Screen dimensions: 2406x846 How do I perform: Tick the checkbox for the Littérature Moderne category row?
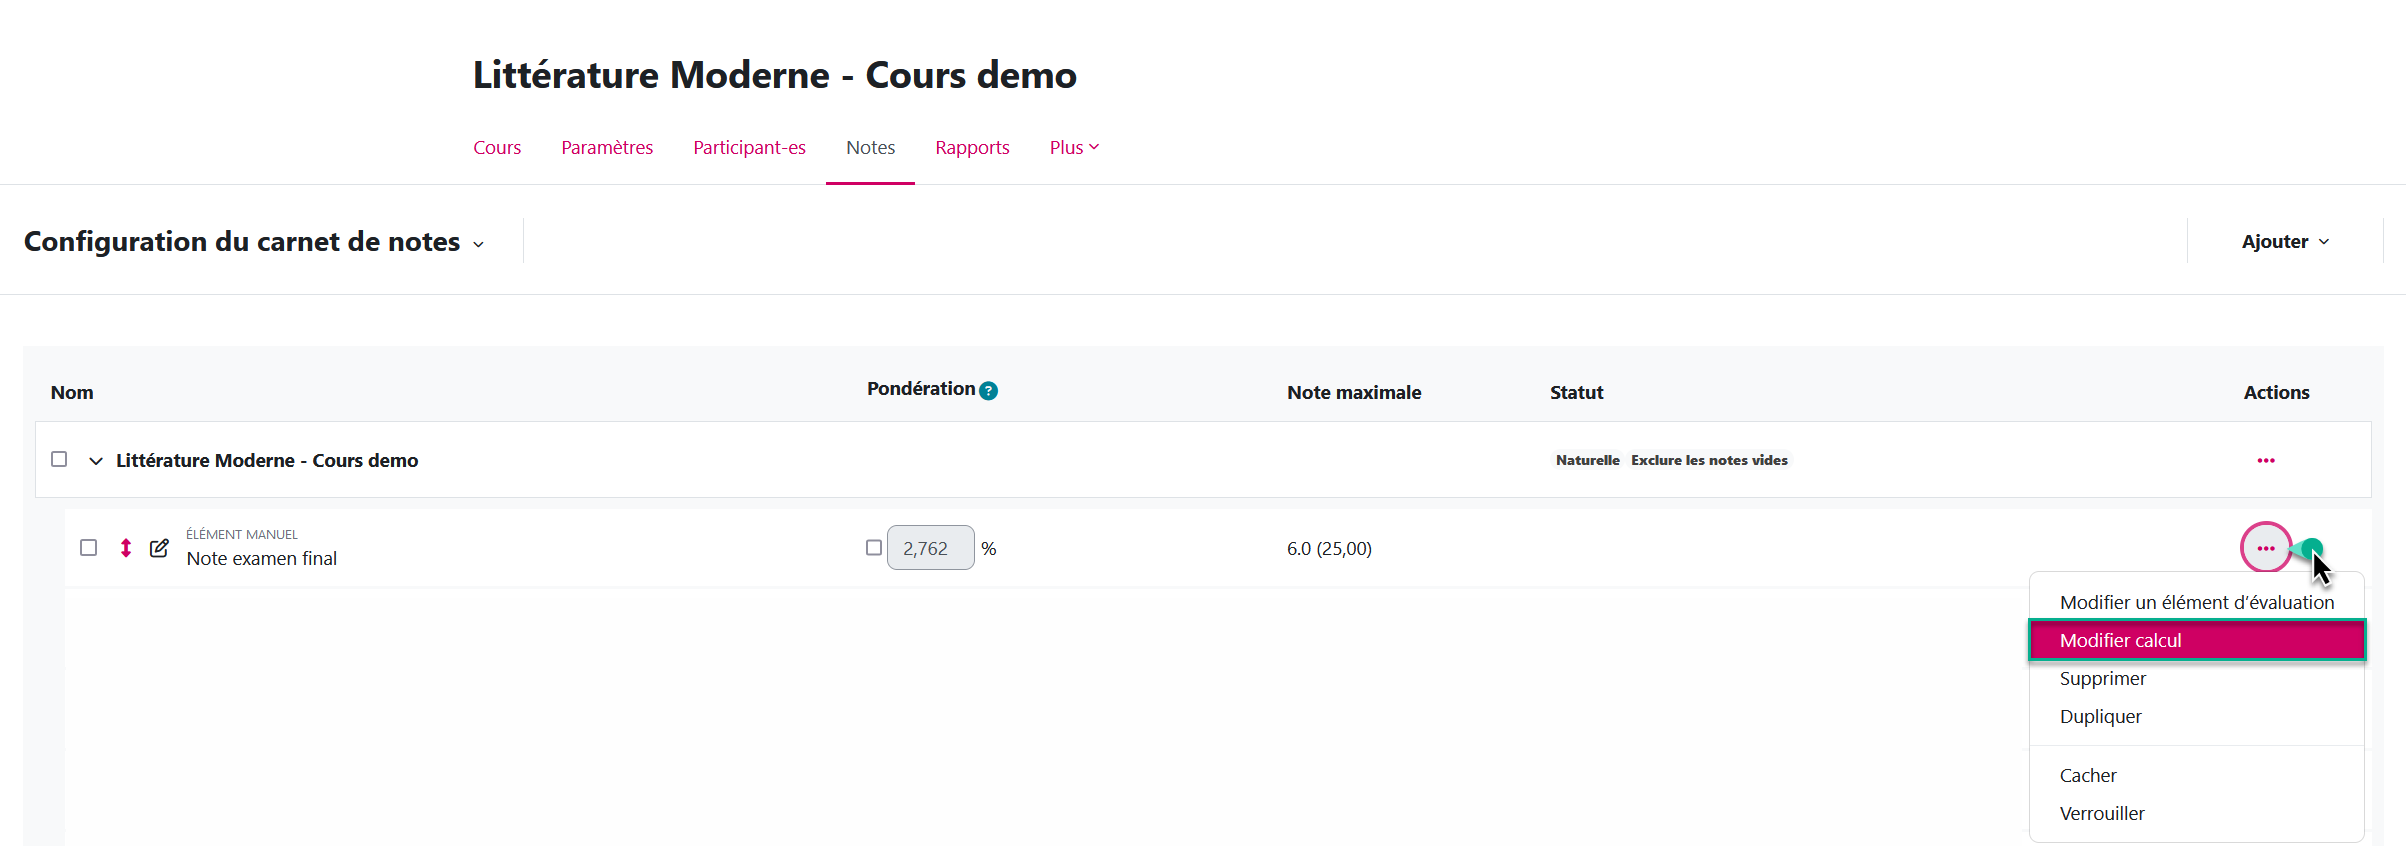[x=59, y=459]
